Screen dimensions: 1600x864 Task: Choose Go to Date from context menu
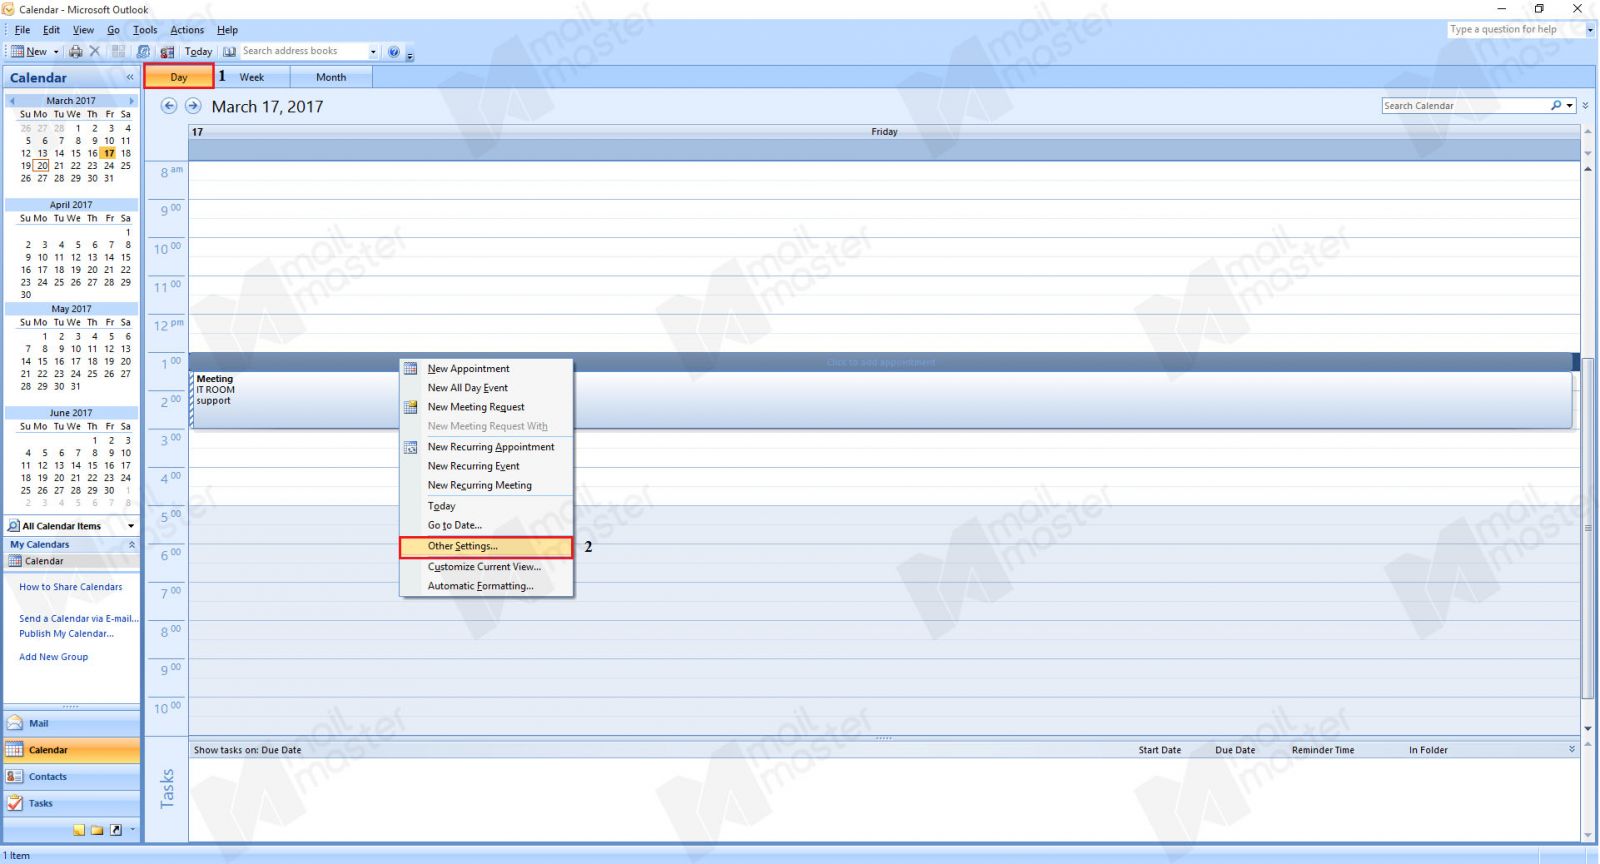486,525
